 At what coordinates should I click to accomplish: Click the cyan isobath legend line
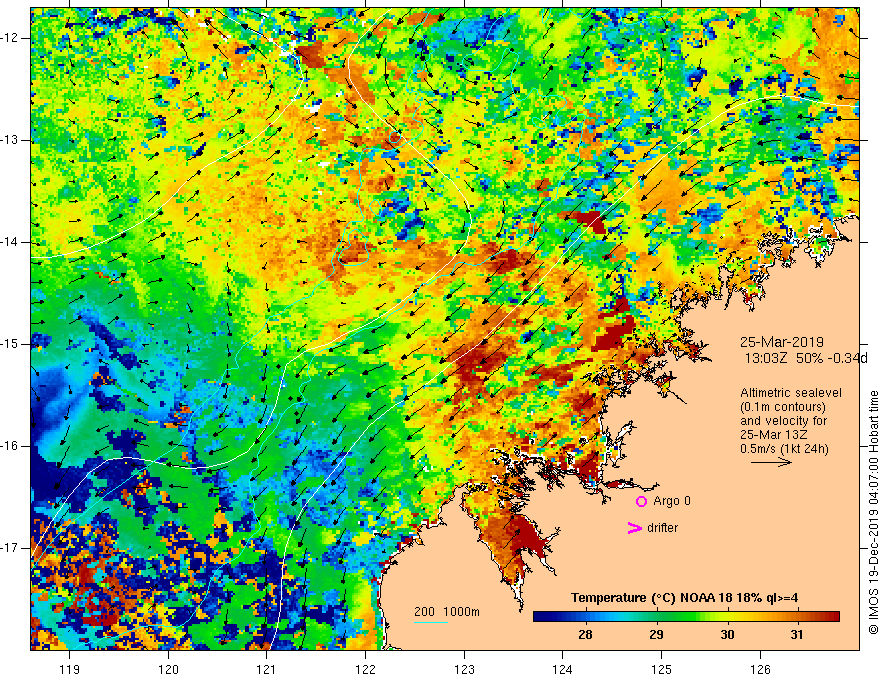coord(431,622)
